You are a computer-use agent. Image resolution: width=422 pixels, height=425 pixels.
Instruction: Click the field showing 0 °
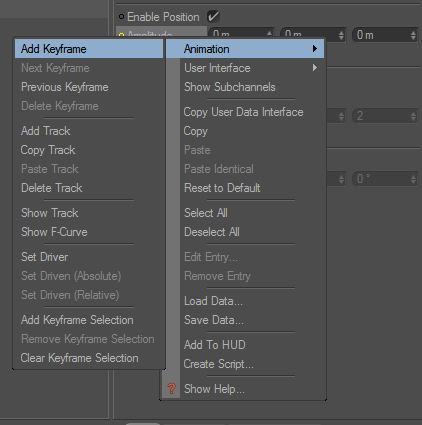385,179
